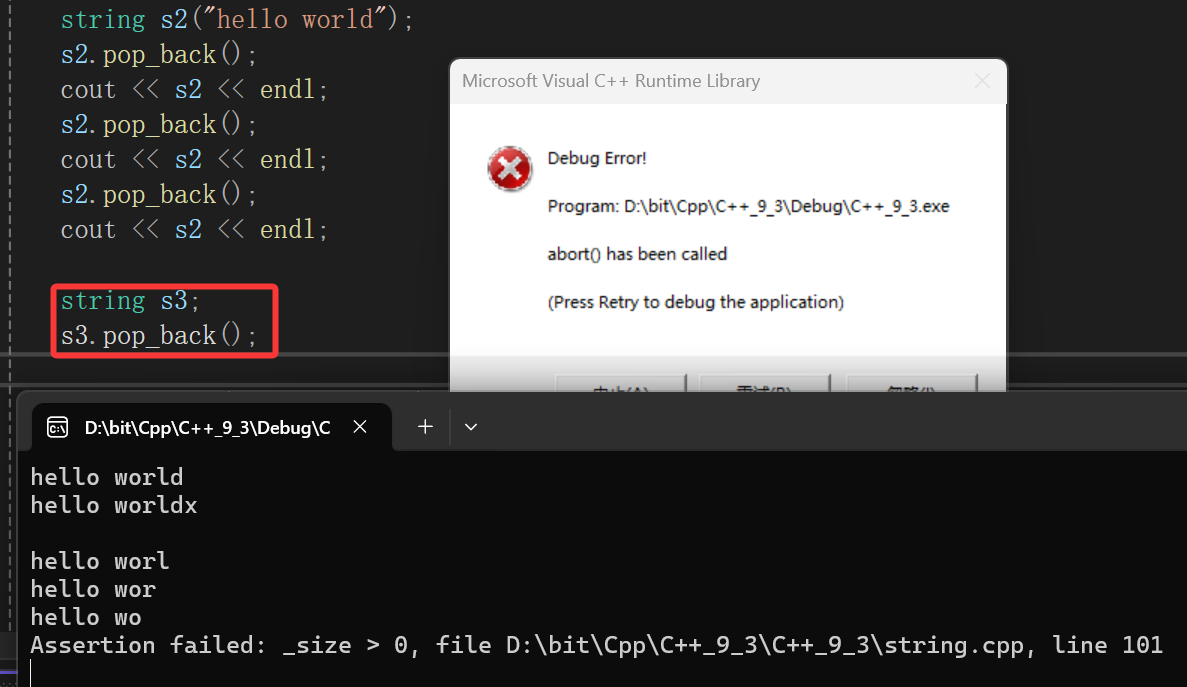Viewport: 1187px width, 687px height.
Task: Click the "Press Retry to debug the application" text
Action: pos(695,302)
